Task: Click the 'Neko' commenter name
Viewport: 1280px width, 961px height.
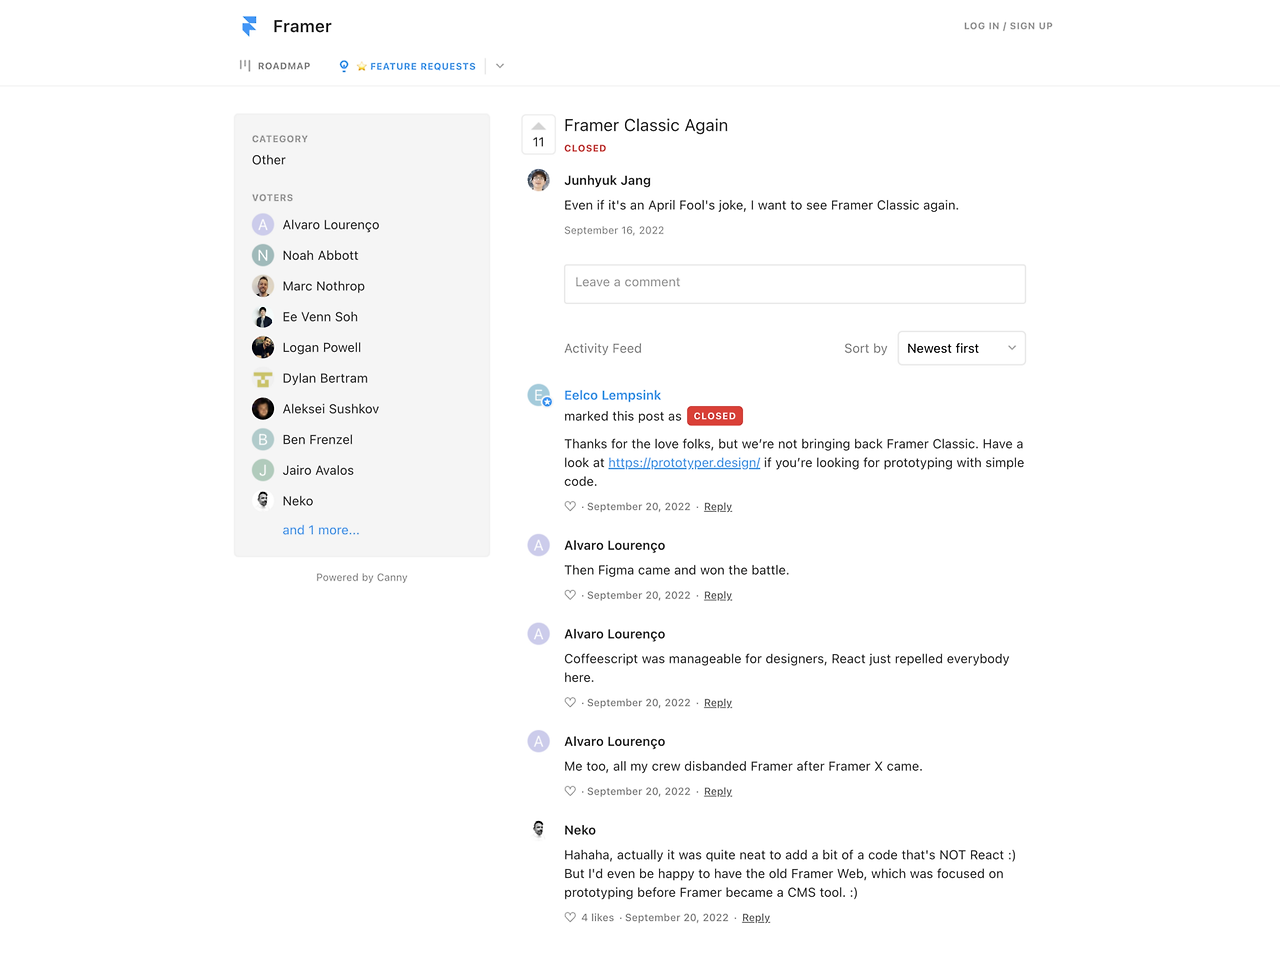Action: (580, 830)
